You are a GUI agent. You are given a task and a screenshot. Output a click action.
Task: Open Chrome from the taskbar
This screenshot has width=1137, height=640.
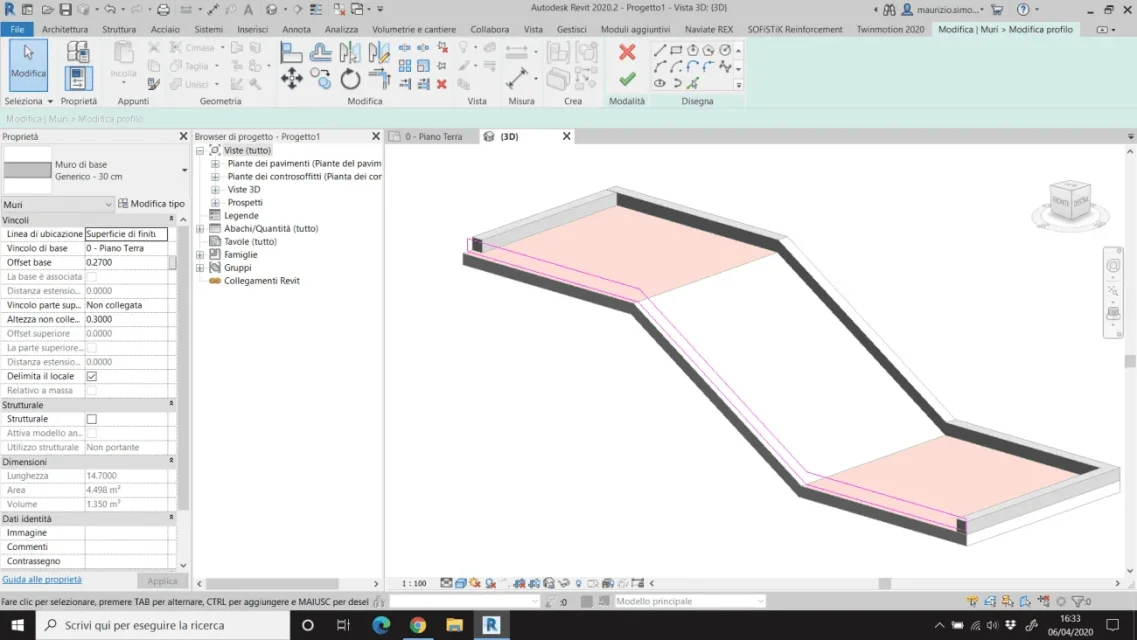coord(418,625)
